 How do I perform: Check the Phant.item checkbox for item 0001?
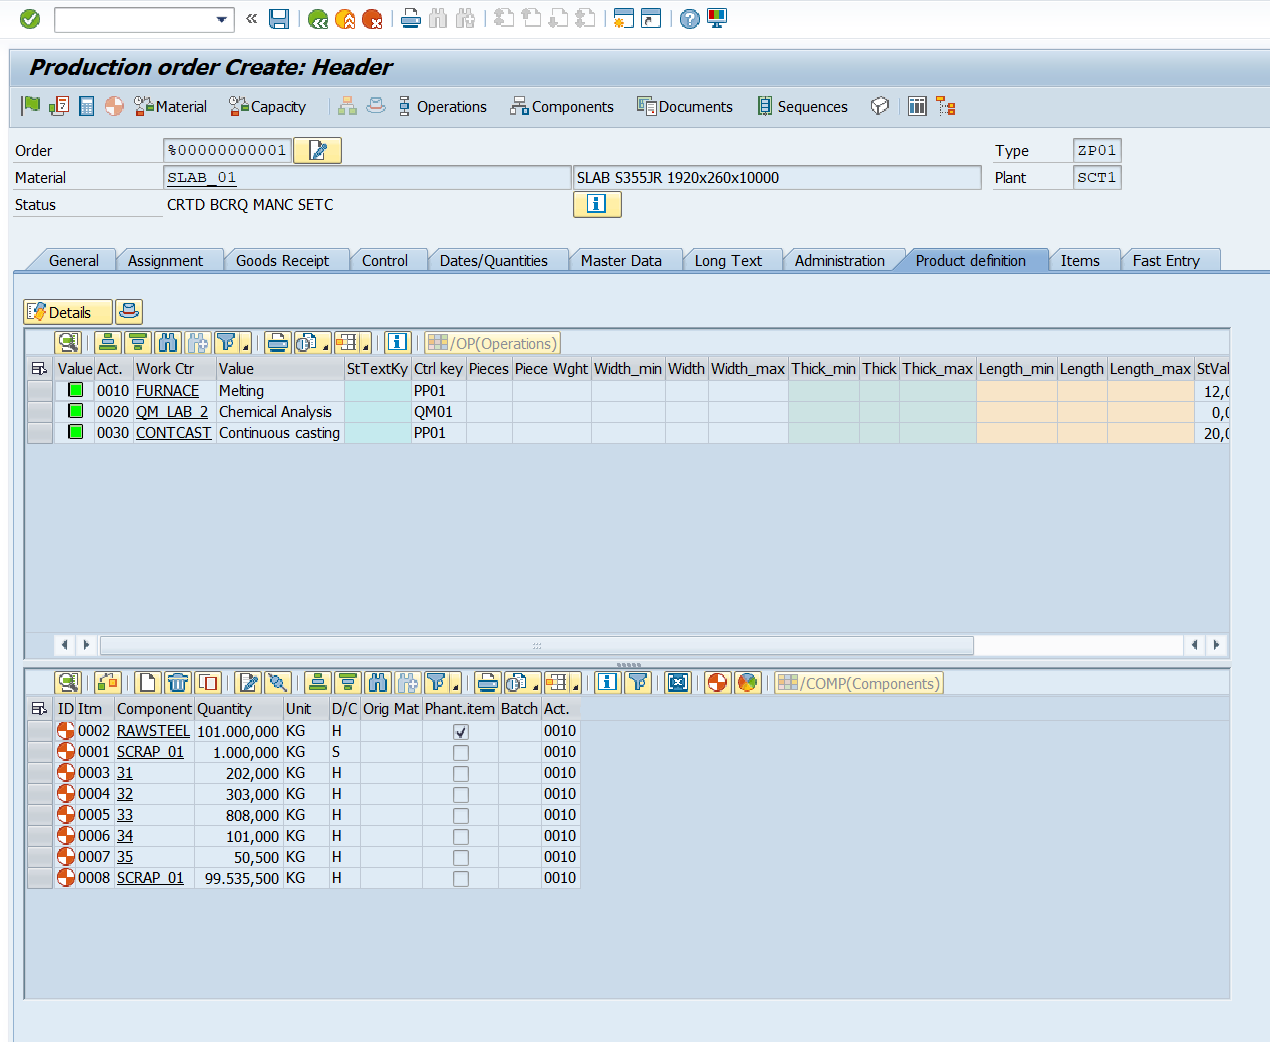pos(461,753)
